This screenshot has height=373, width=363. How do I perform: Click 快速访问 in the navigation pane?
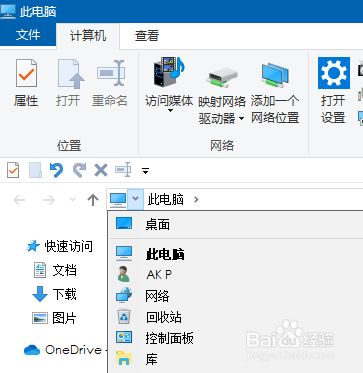pyautogui.click(x=68, y=247)
